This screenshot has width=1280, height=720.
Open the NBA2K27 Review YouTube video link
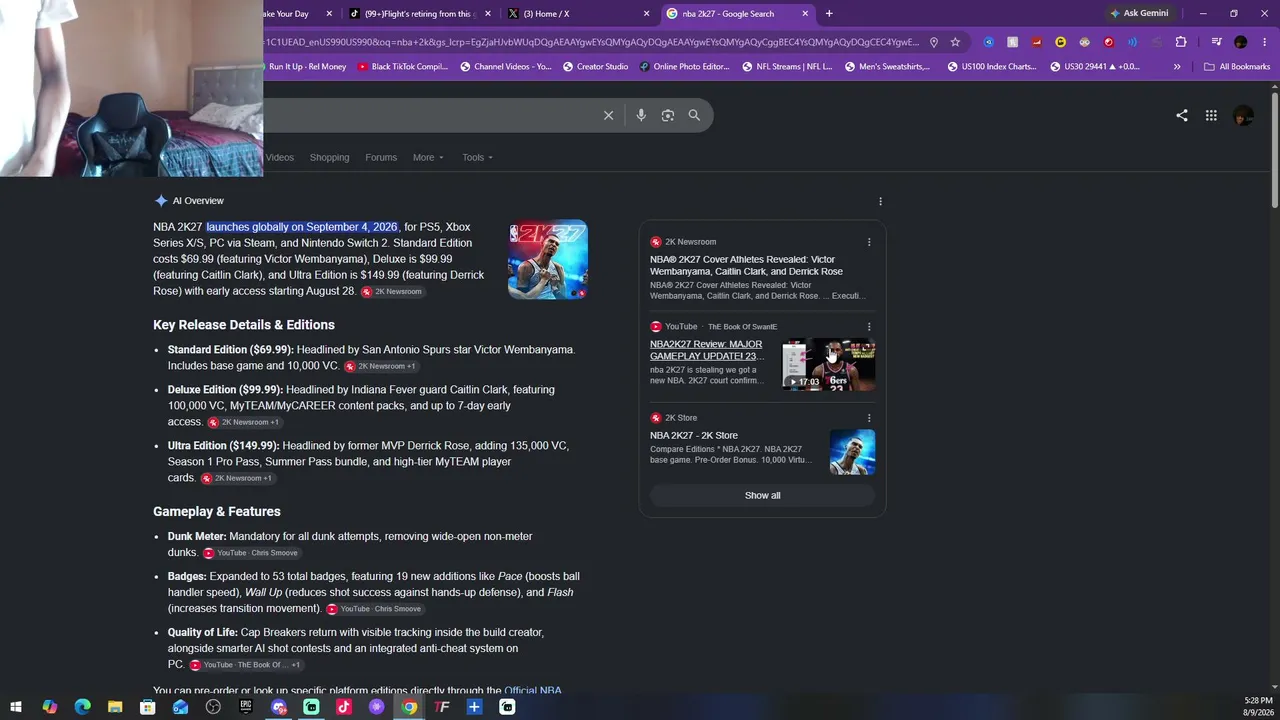(x=706, y=350)
